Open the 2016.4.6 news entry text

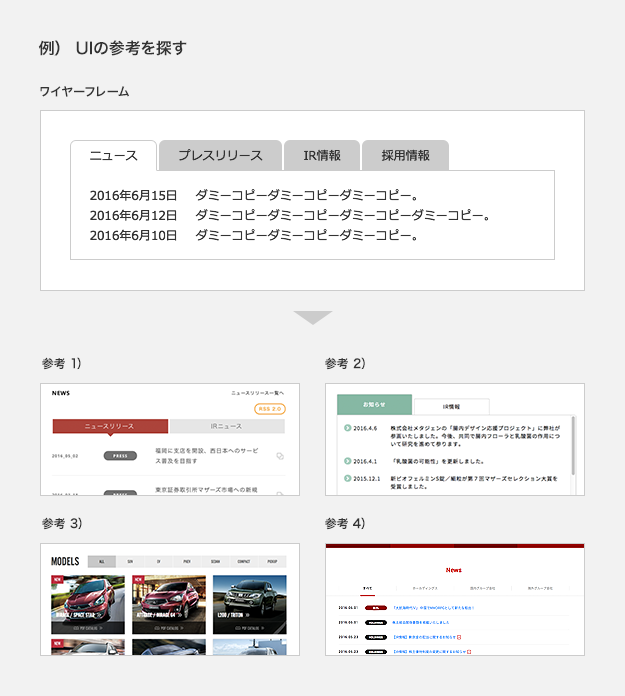475,436
